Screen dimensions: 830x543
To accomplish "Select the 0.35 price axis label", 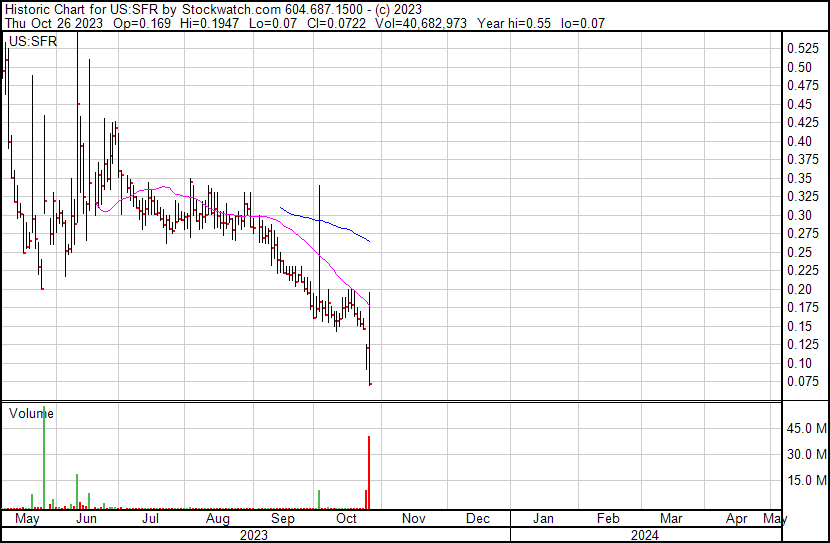I will point(799,178).
